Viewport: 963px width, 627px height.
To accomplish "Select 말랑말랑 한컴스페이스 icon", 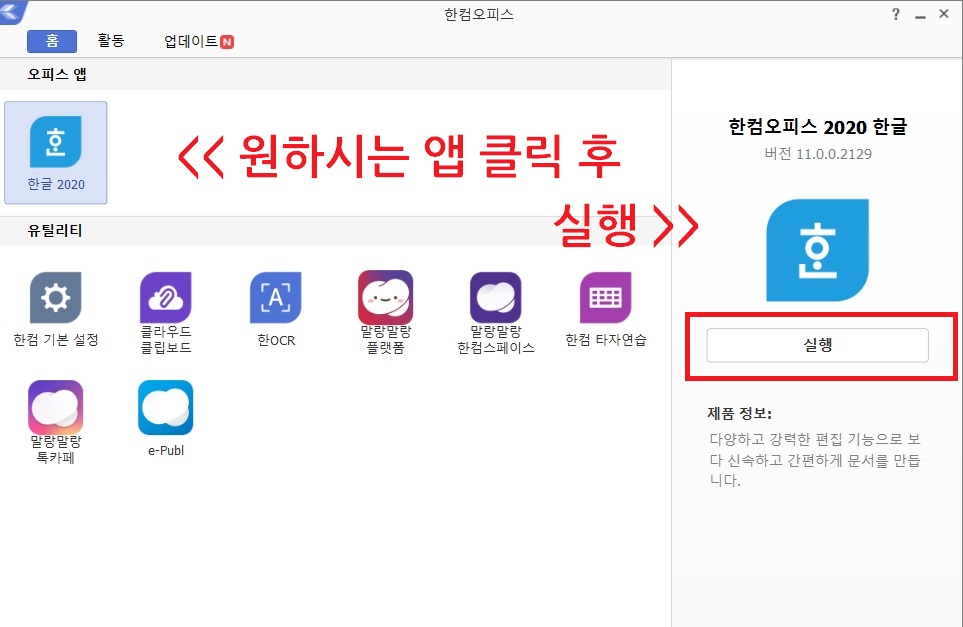I will click(495, 297).
